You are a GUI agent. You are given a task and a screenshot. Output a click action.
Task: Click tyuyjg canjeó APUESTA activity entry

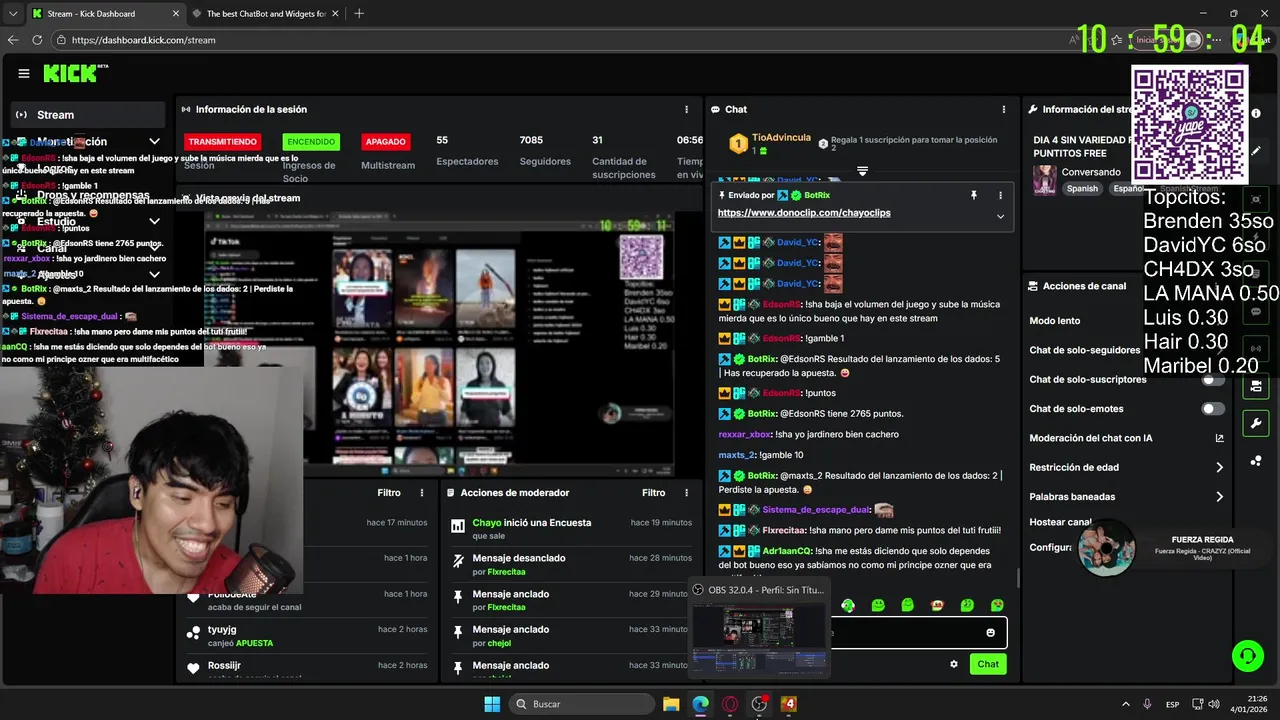point(306,636)
